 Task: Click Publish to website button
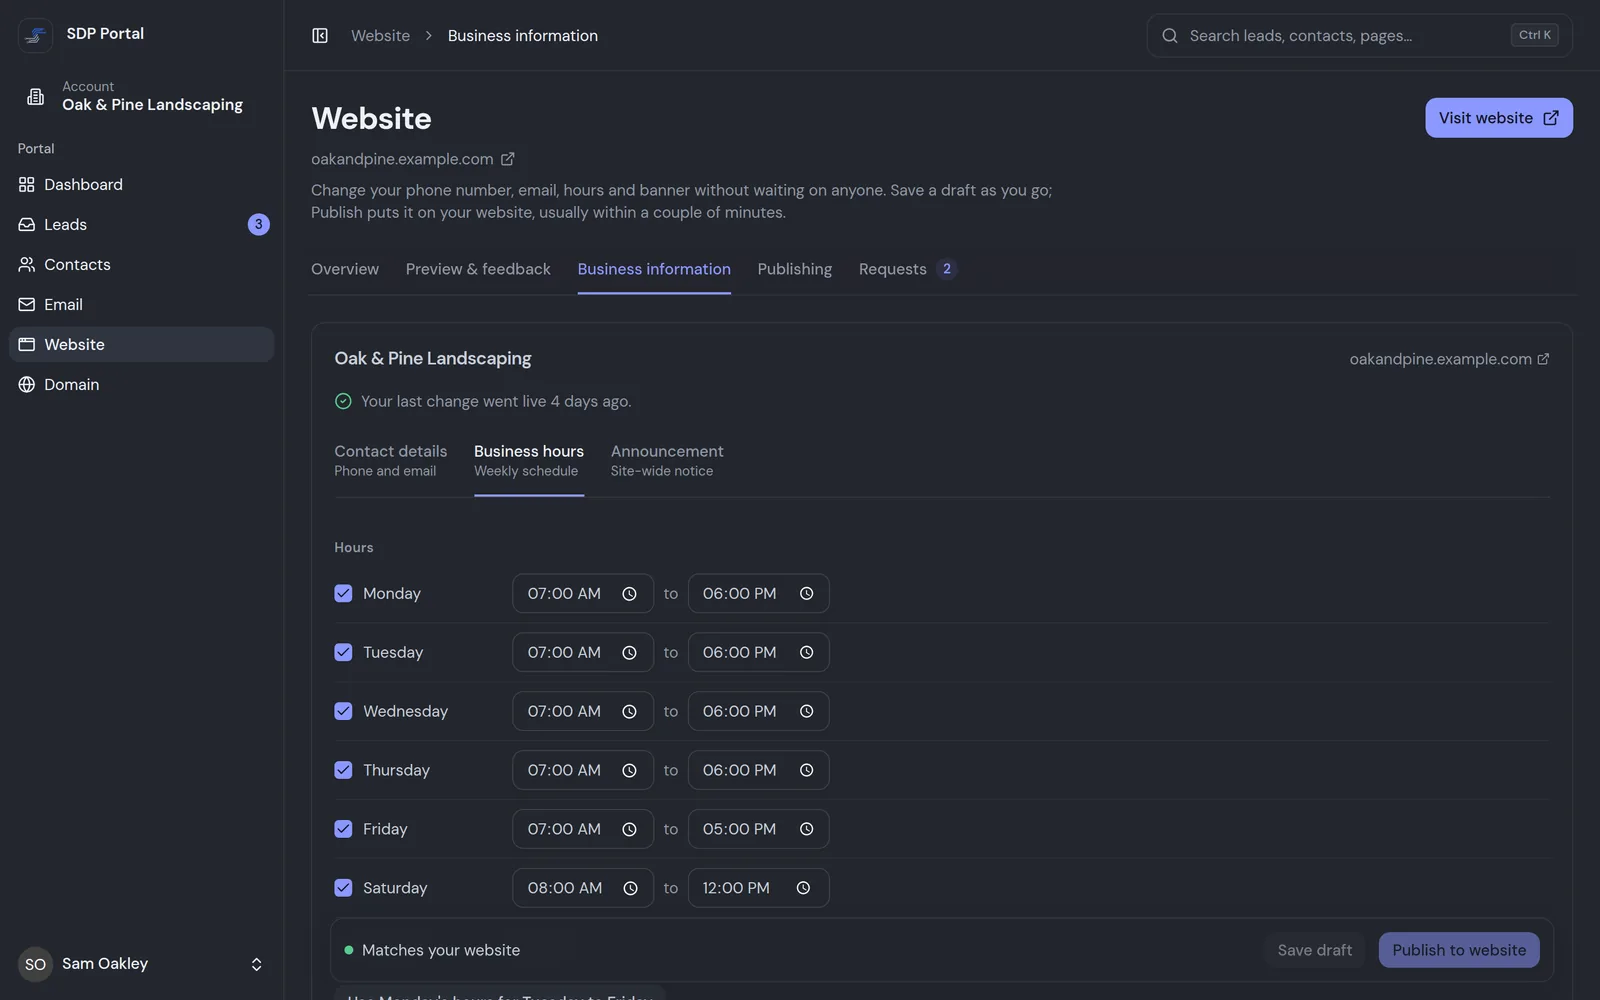(1459, 950)
